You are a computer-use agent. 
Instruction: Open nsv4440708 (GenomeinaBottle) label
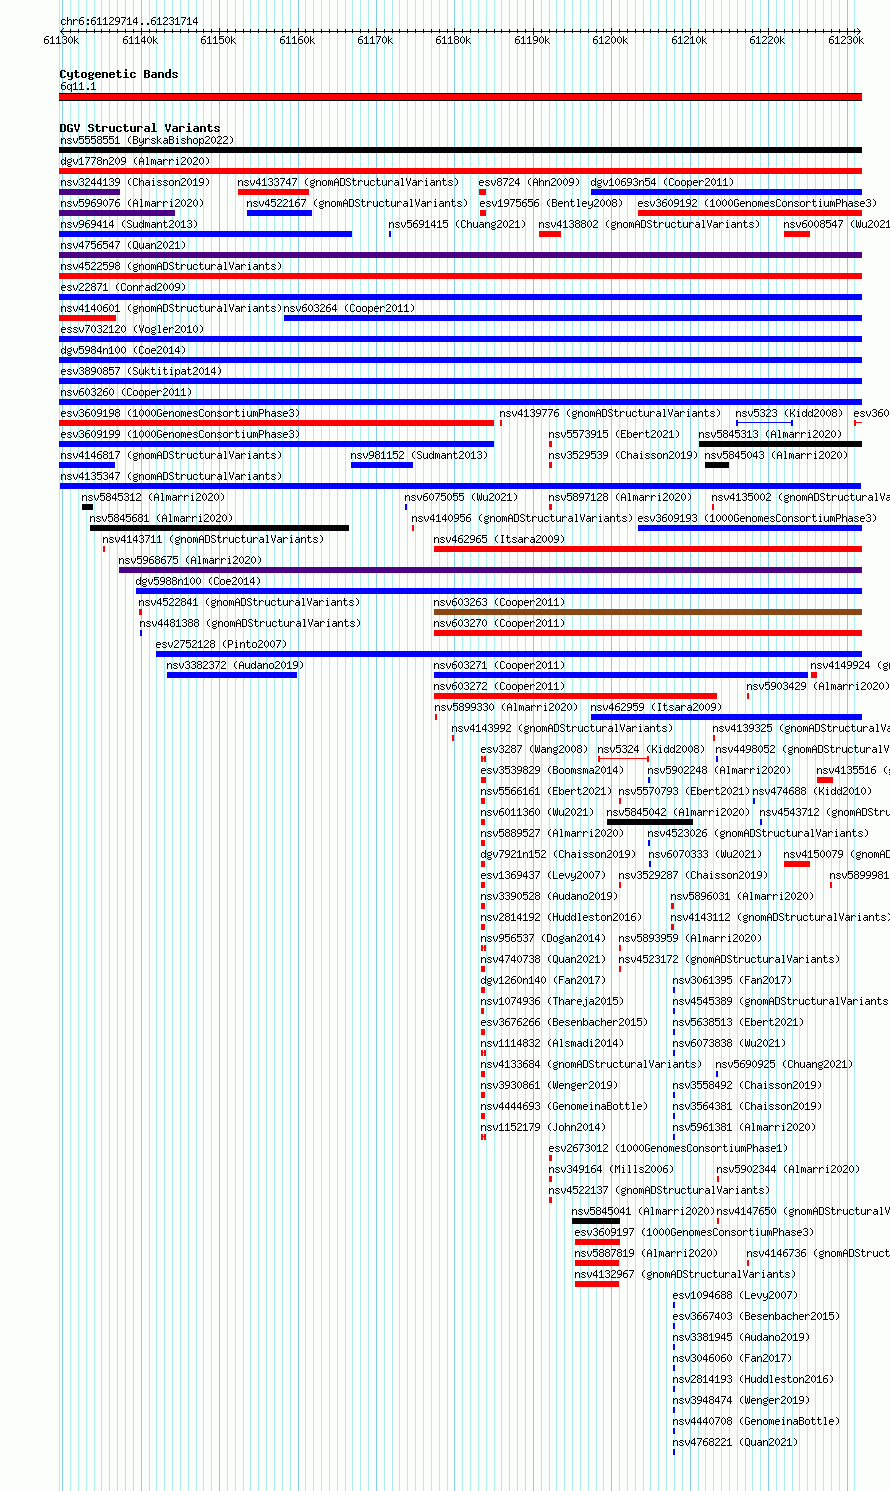757,1422
